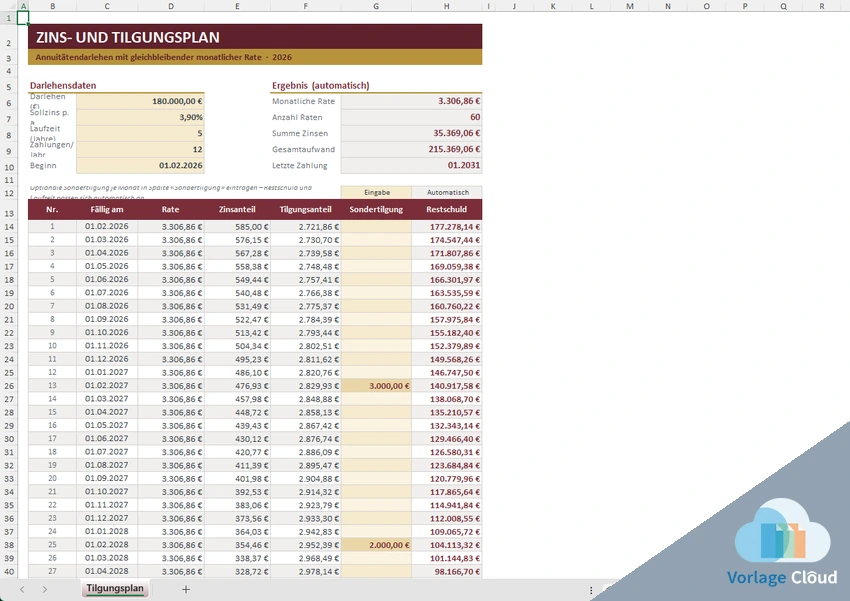This screenshot has height=601, width=850.
Task: Click the Monatliche Rate result 3.306,86 €
Action: tap(411, 101)
